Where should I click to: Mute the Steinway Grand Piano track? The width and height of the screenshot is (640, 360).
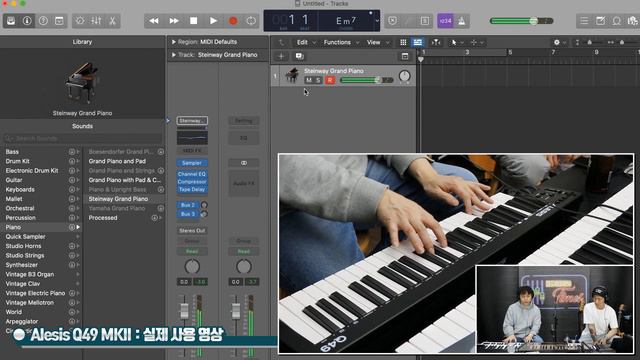click(x=309, y=80)
